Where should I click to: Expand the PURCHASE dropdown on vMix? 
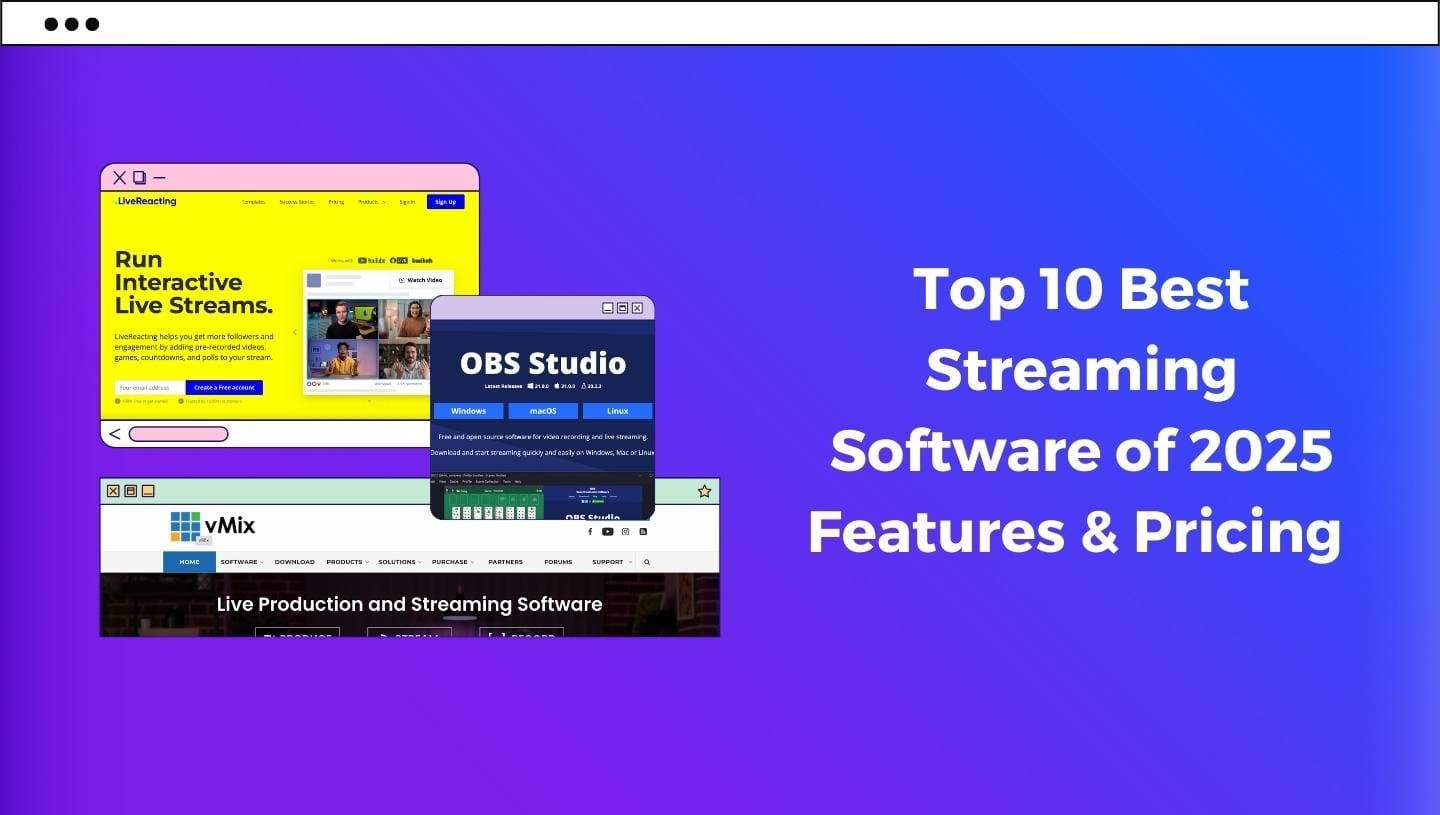(451, 562)
